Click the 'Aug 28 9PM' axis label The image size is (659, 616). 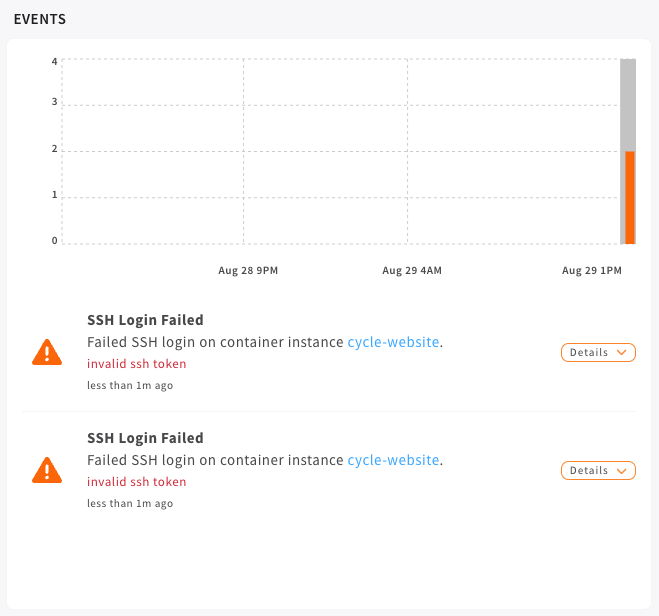point(248,271)
